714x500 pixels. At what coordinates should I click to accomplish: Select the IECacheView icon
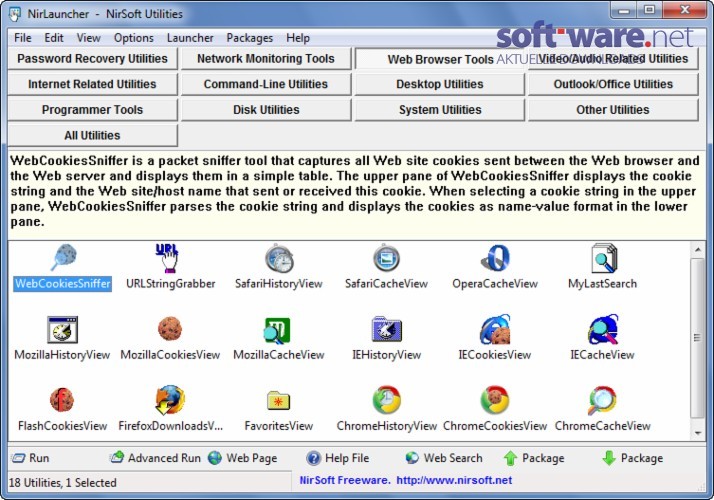603,329
